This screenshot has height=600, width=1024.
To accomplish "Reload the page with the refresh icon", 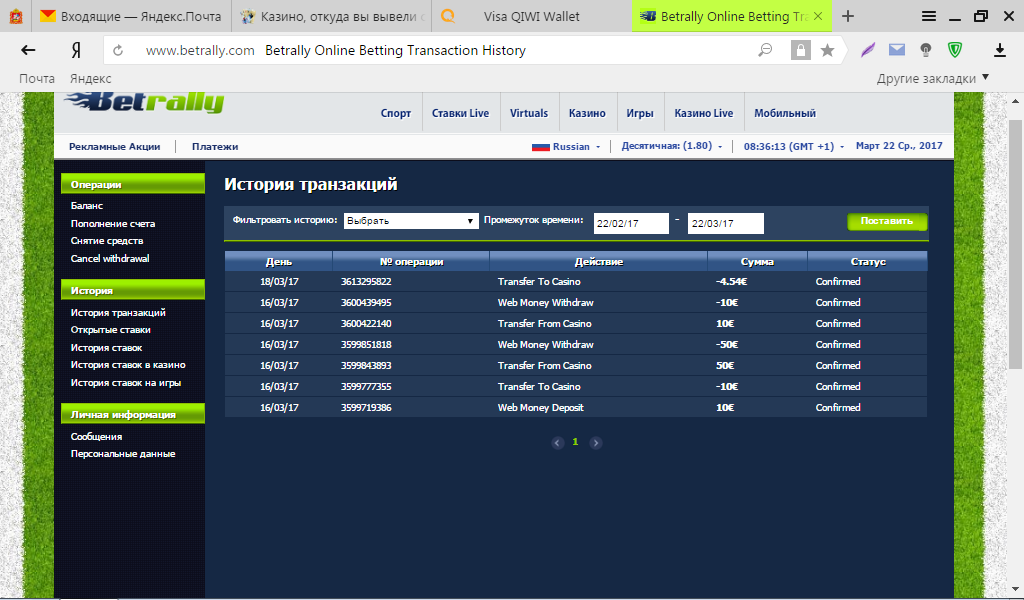I will coord(118,51).
